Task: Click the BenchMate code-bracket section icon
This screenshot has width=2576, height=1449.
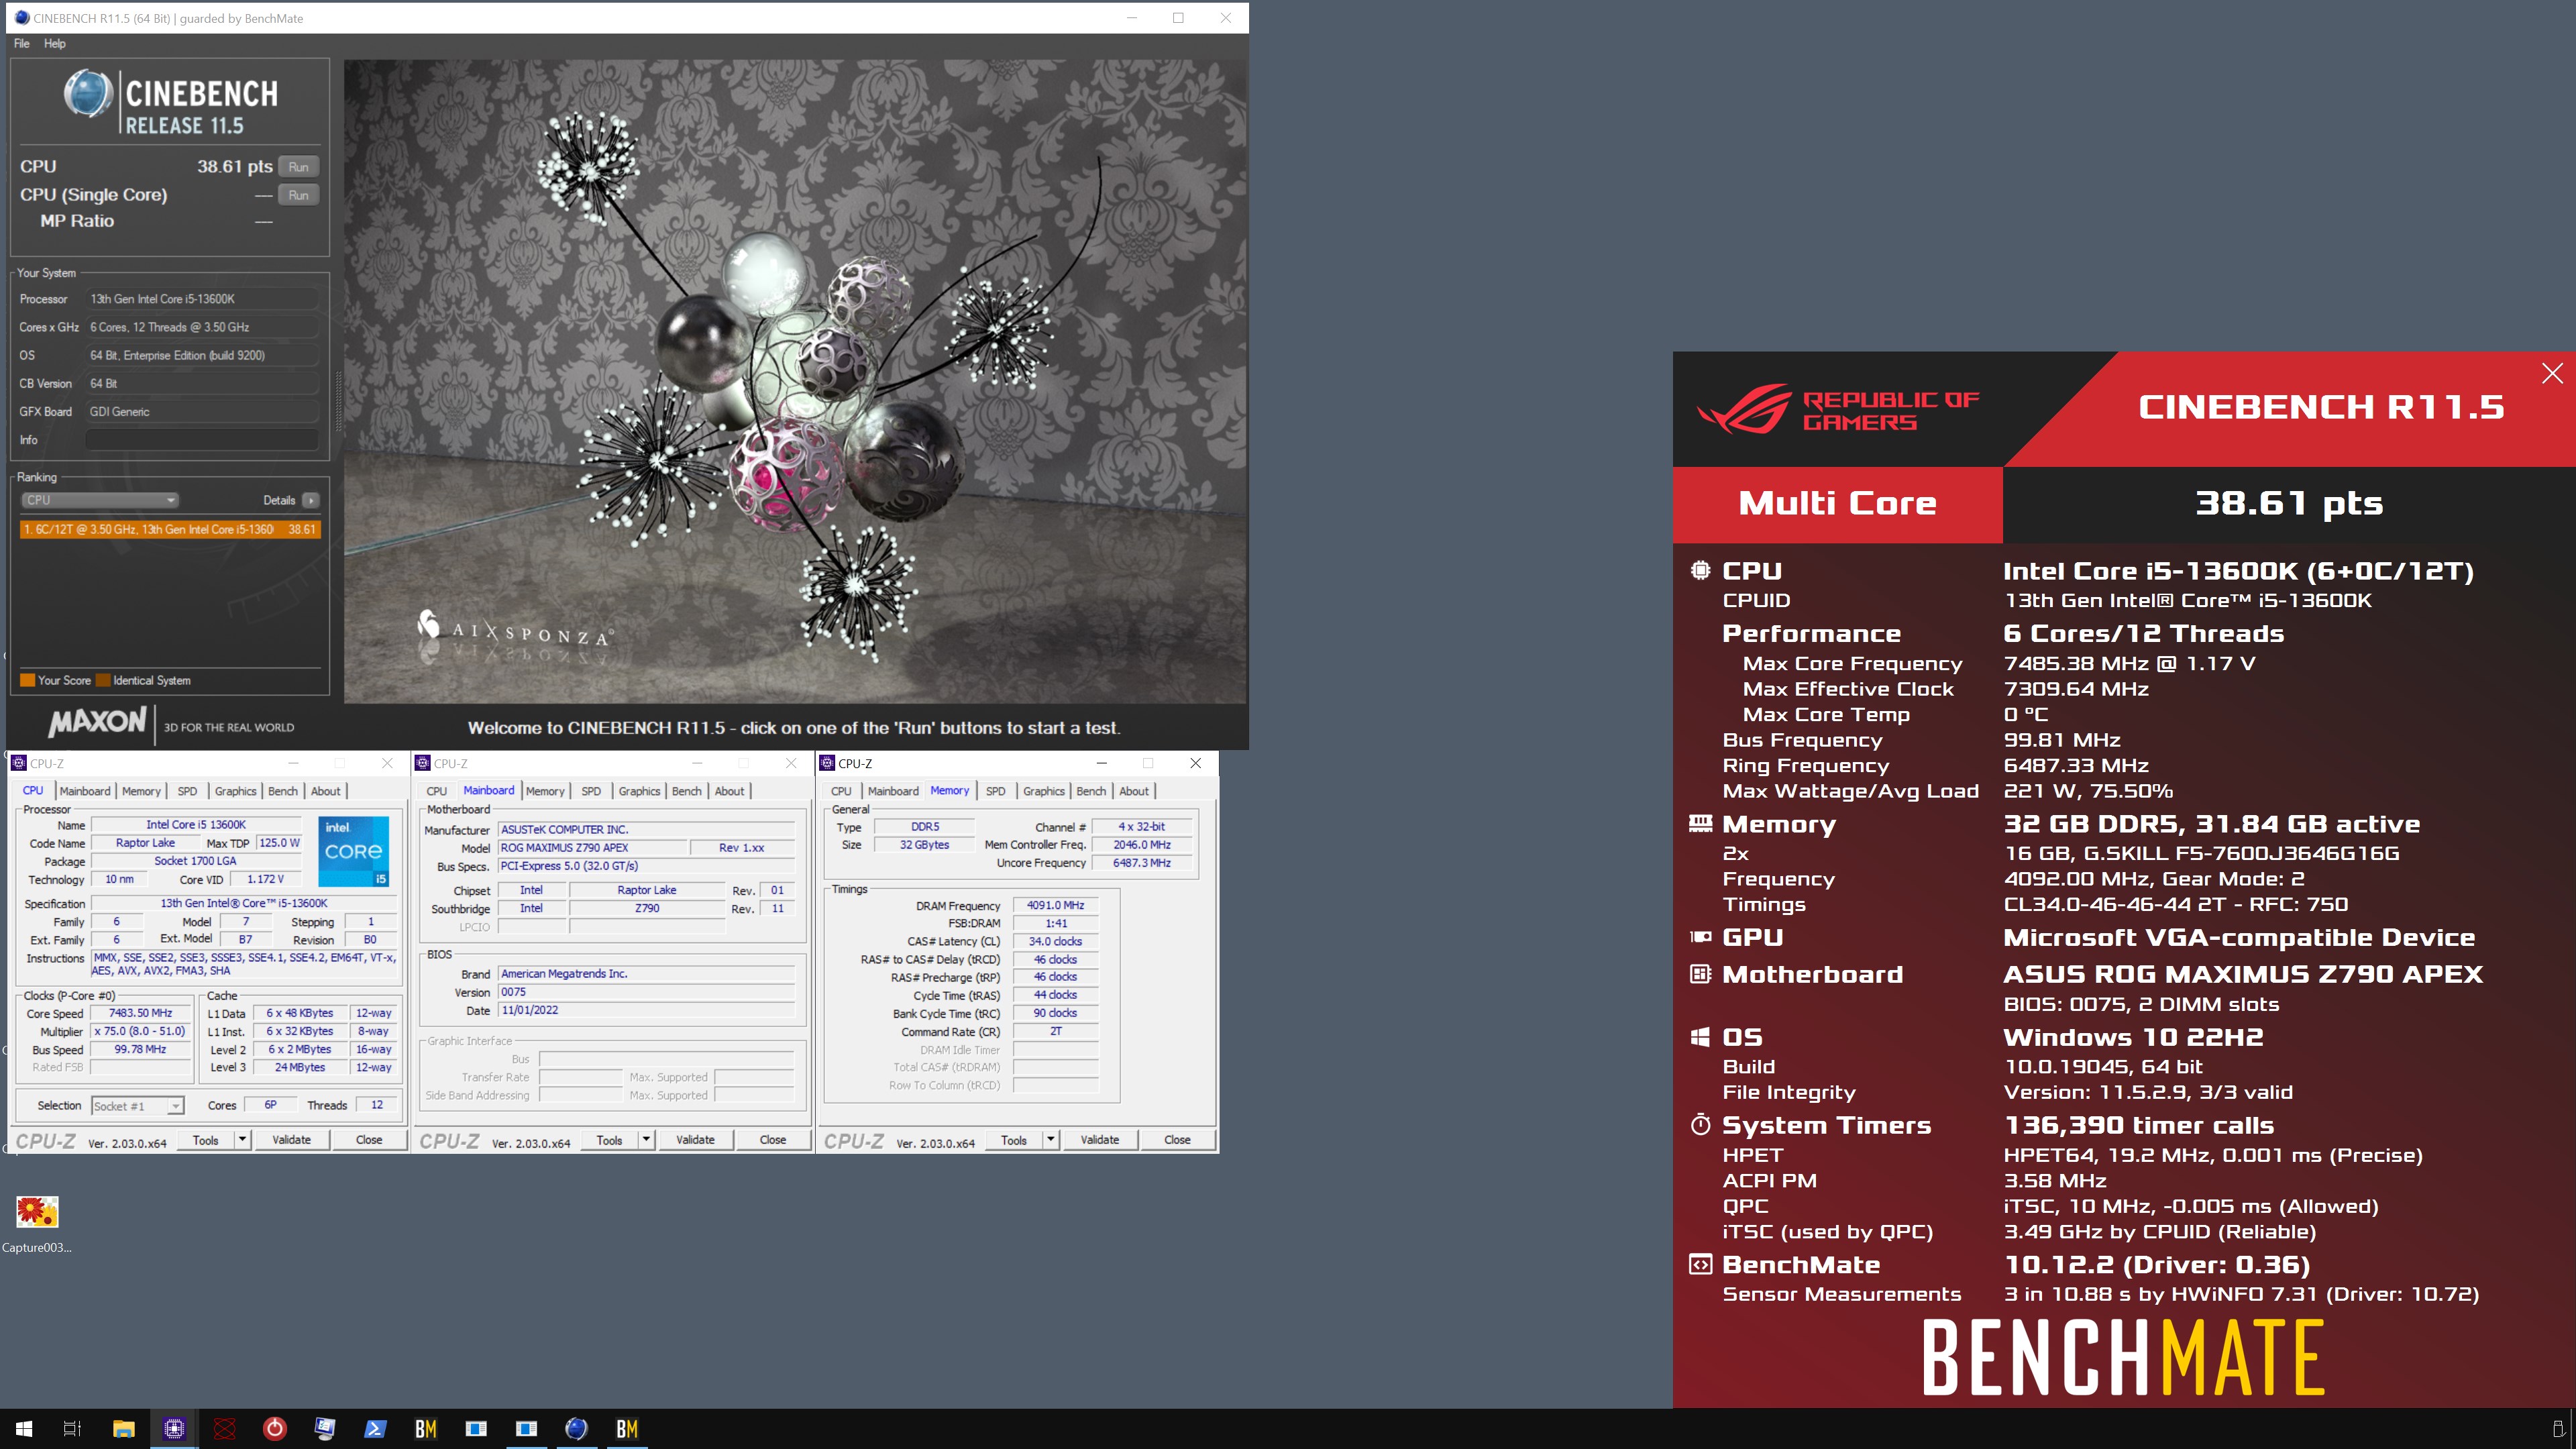Action: click(x=1700, y=1264)
